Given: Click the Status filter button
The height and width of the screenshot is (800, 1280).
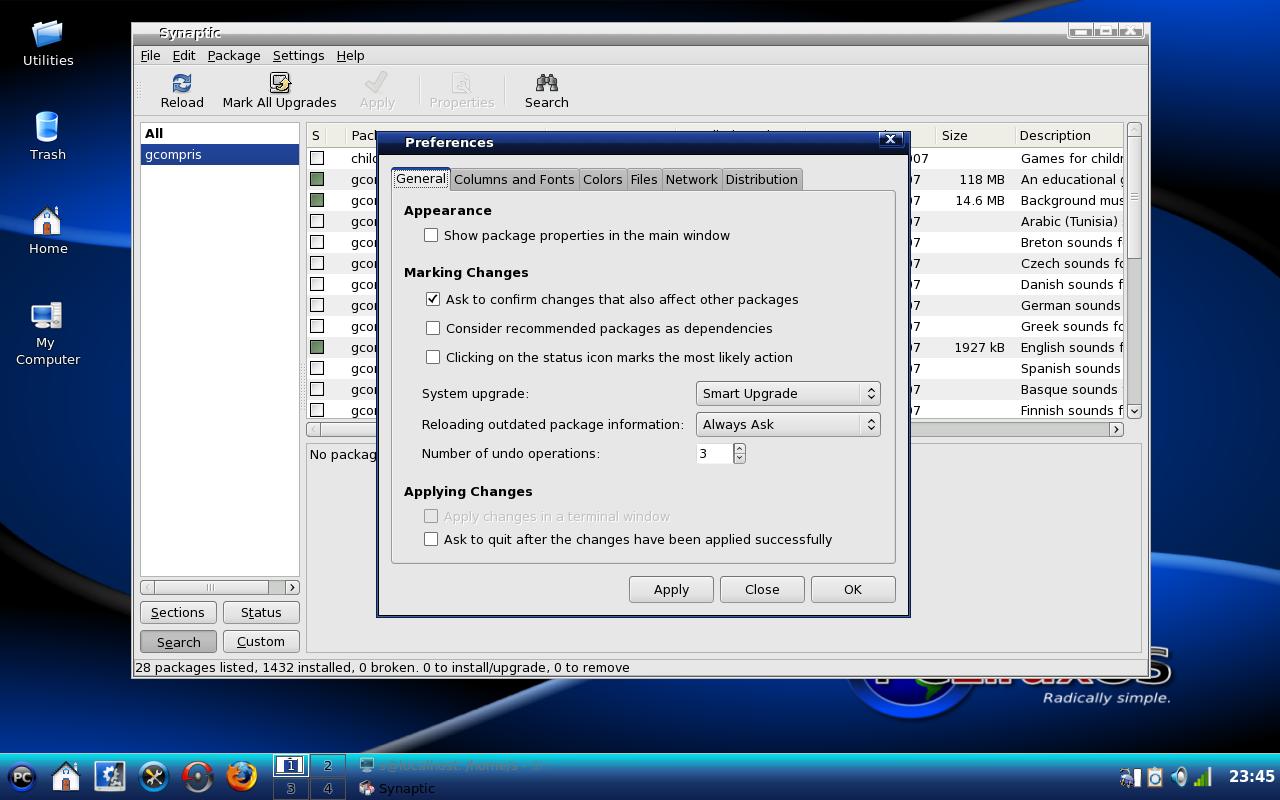Looking at the screenshot, I should (261, 612).
